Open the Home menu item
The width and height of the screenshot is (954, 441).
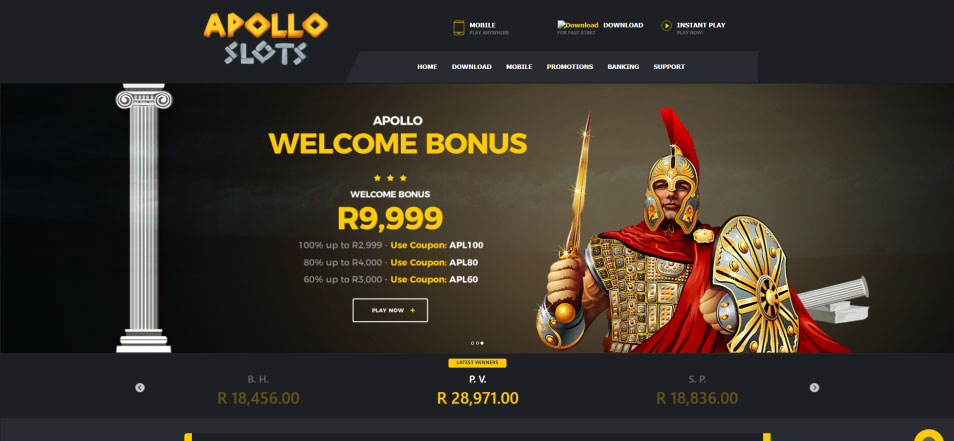[x=427, y=67]
